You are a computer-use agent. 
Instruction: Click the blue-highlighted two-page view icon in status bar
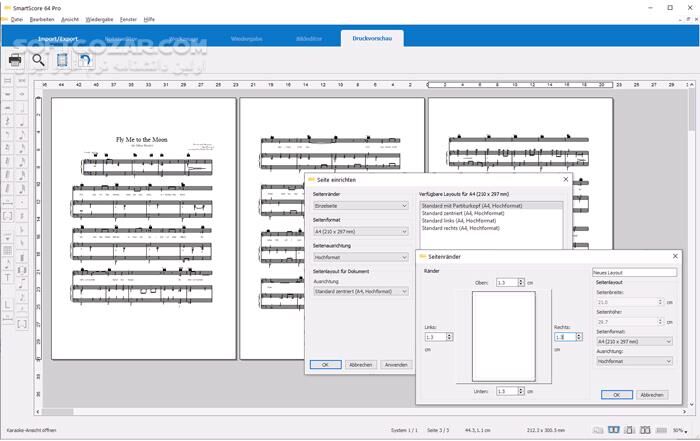pyautogui.click(x=614, y=430)
